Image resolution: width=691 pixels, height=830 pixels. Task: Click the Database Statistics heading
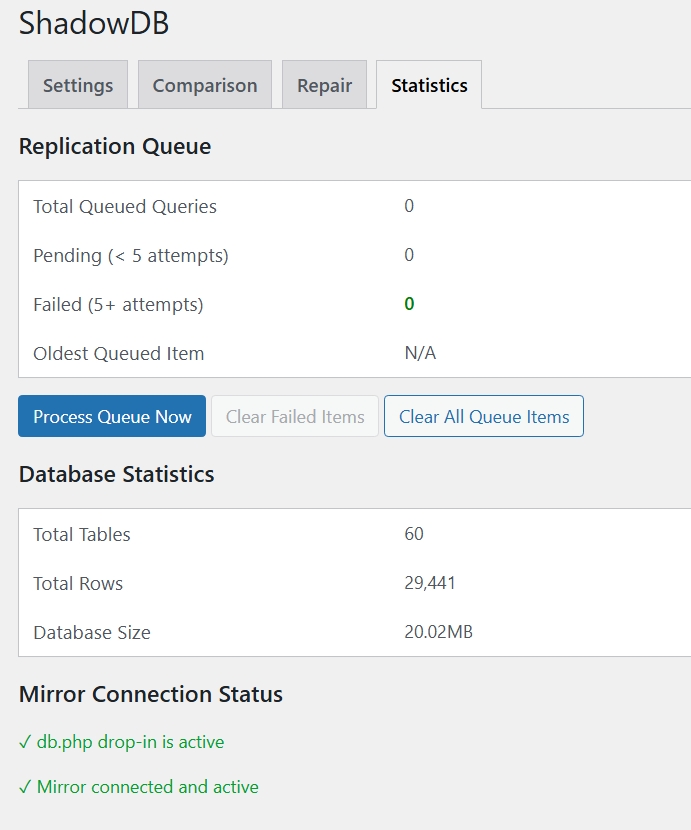coord(117,474)
